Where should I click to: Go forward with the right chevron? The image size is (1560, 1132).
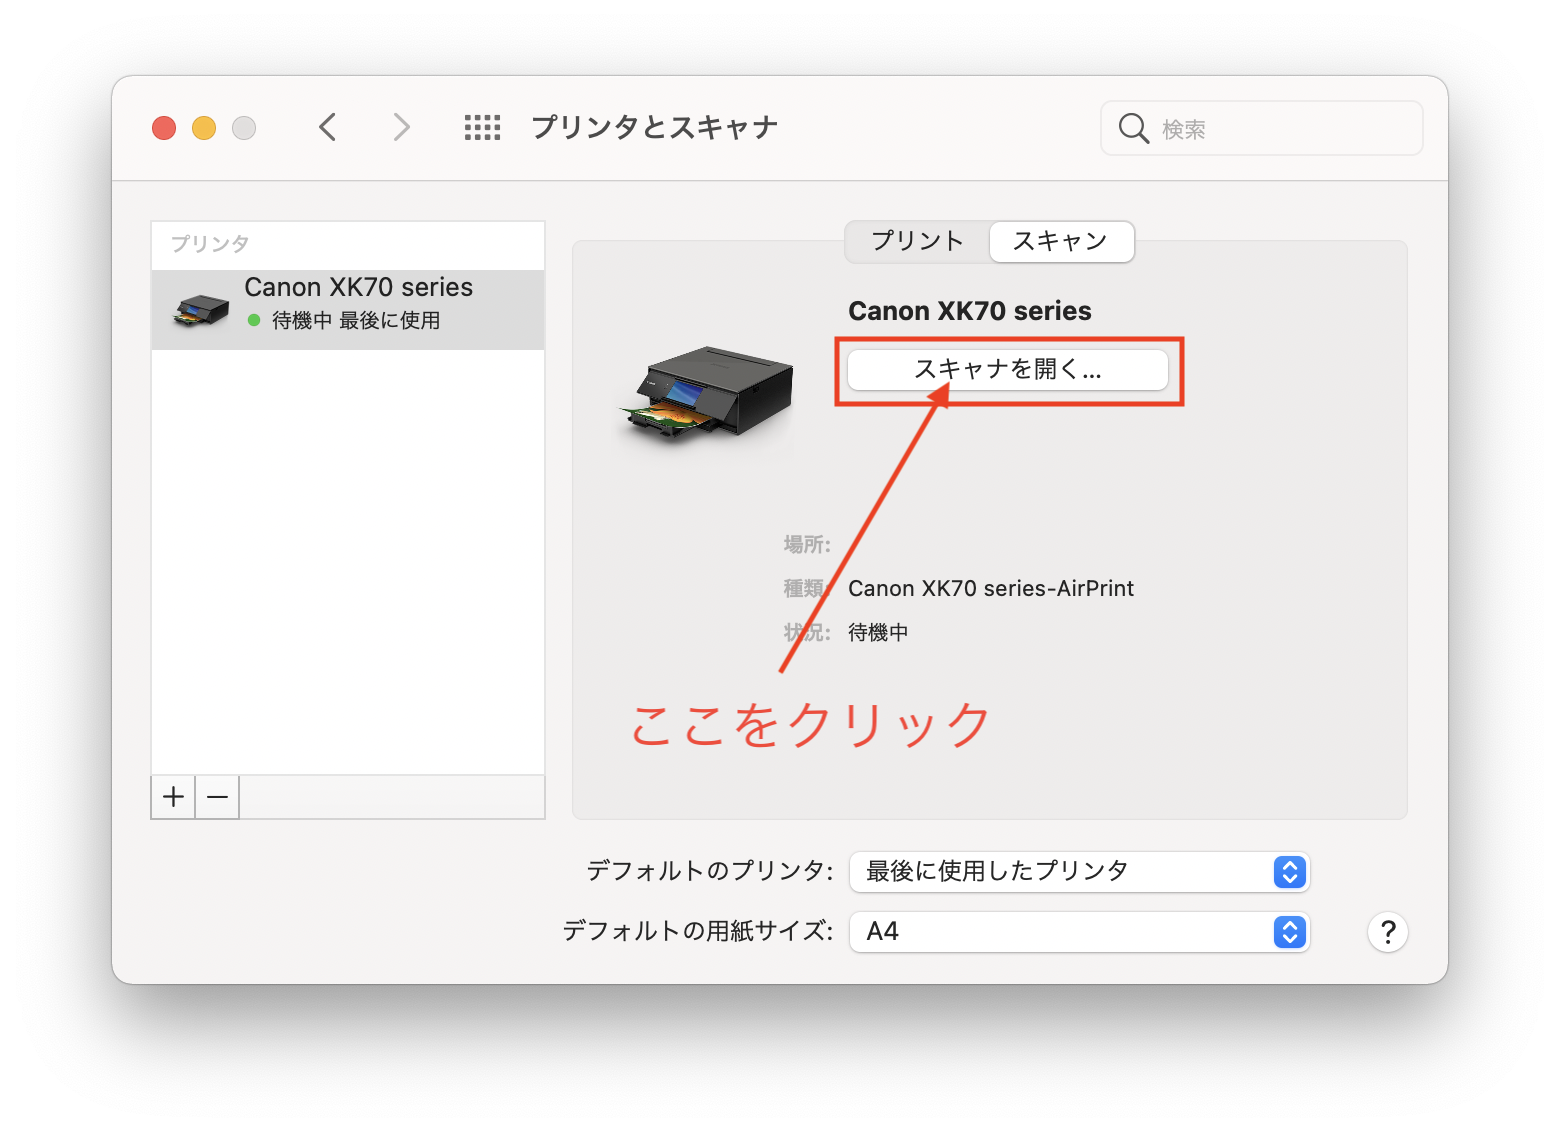[x=401, y=127]
